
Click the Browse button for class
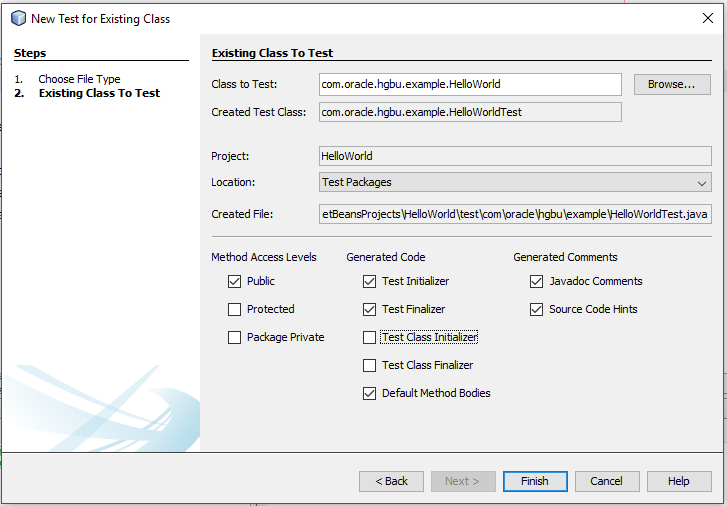[671, 85]
